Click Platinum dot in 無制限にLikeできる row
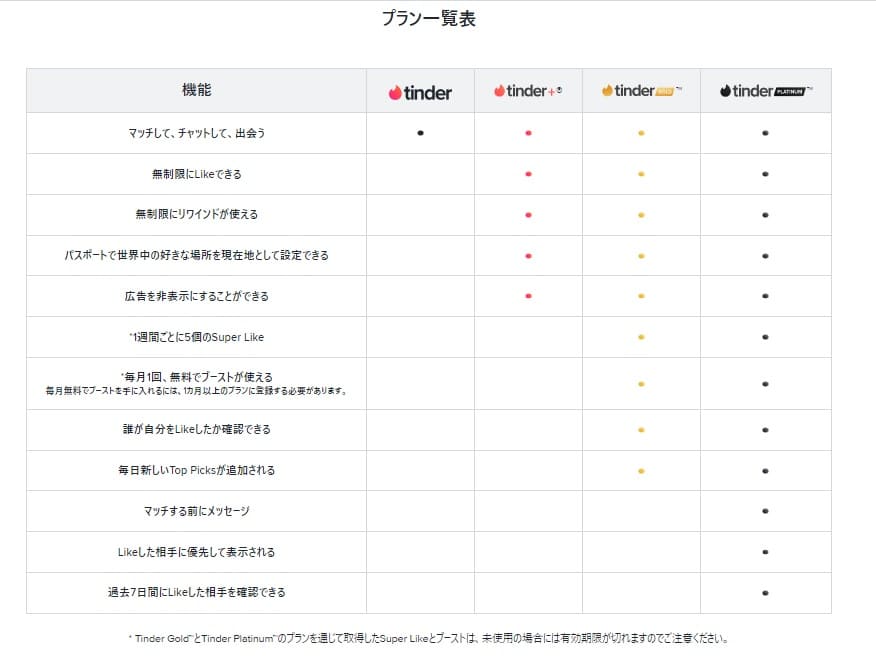Screen dimensions: 876x659 click(765, 174)
